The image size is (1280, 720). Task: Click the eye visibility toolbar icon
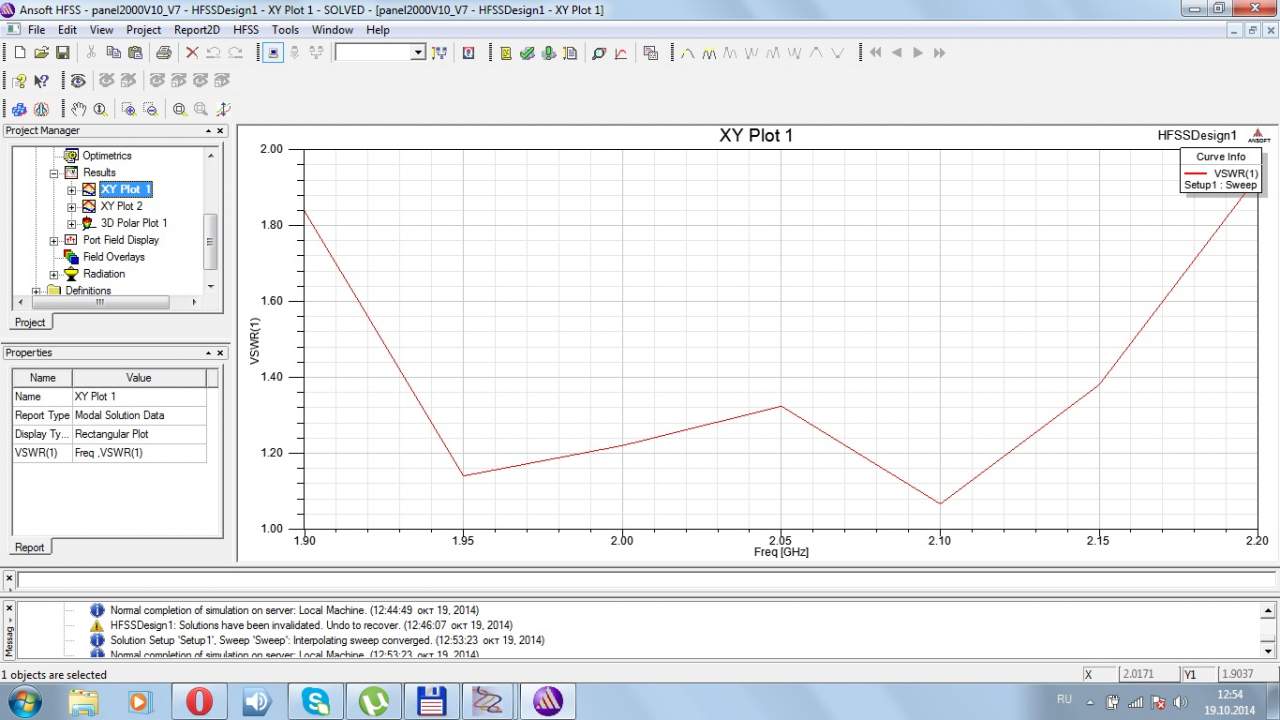(78, 81)
